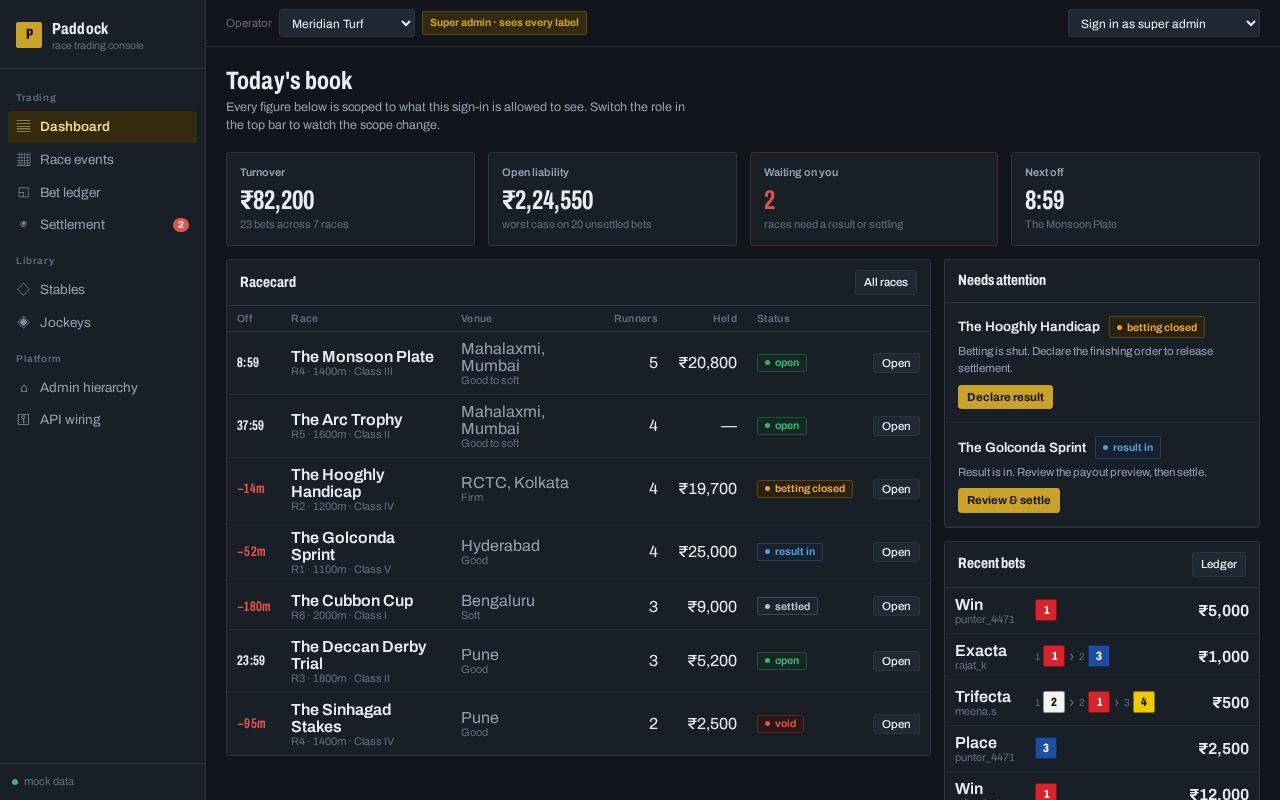This screenshot has height=800, width=1280.
Task: Open The Deccan Derby Trial race
Action: (x=896, y=661)
